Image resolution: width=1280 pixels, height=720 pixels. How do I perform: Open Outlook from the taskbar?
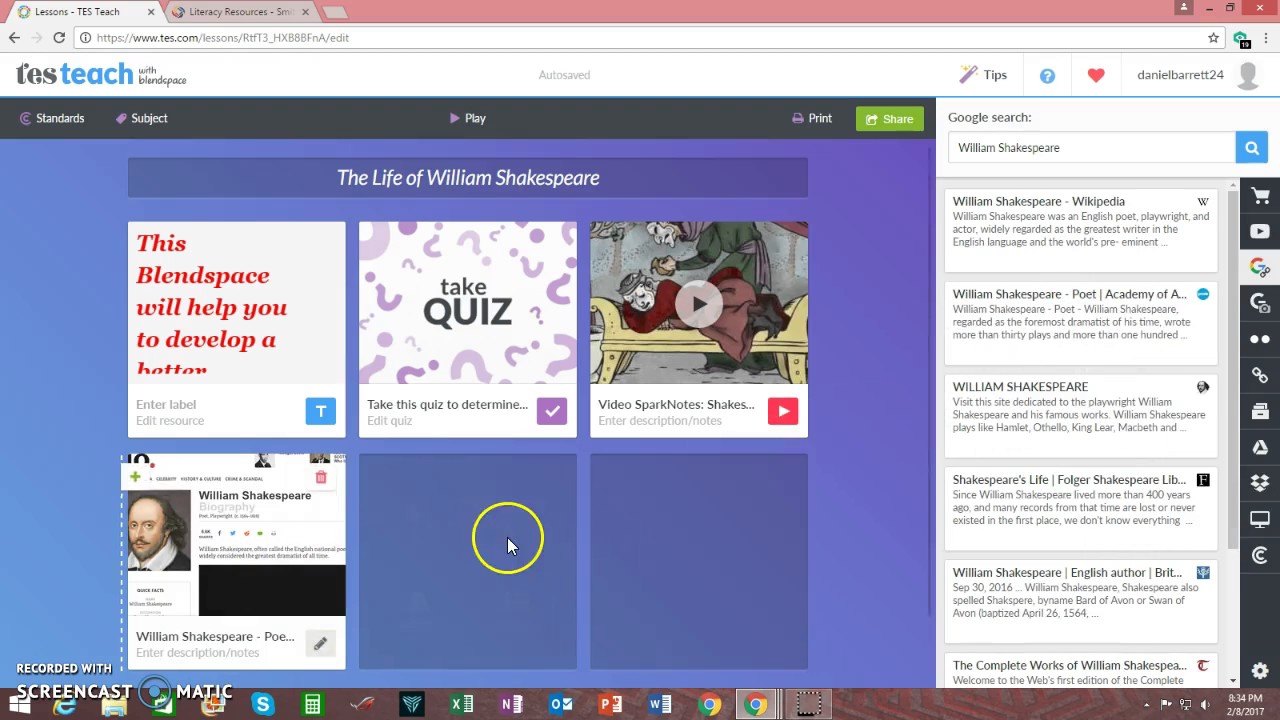(561, 705)
